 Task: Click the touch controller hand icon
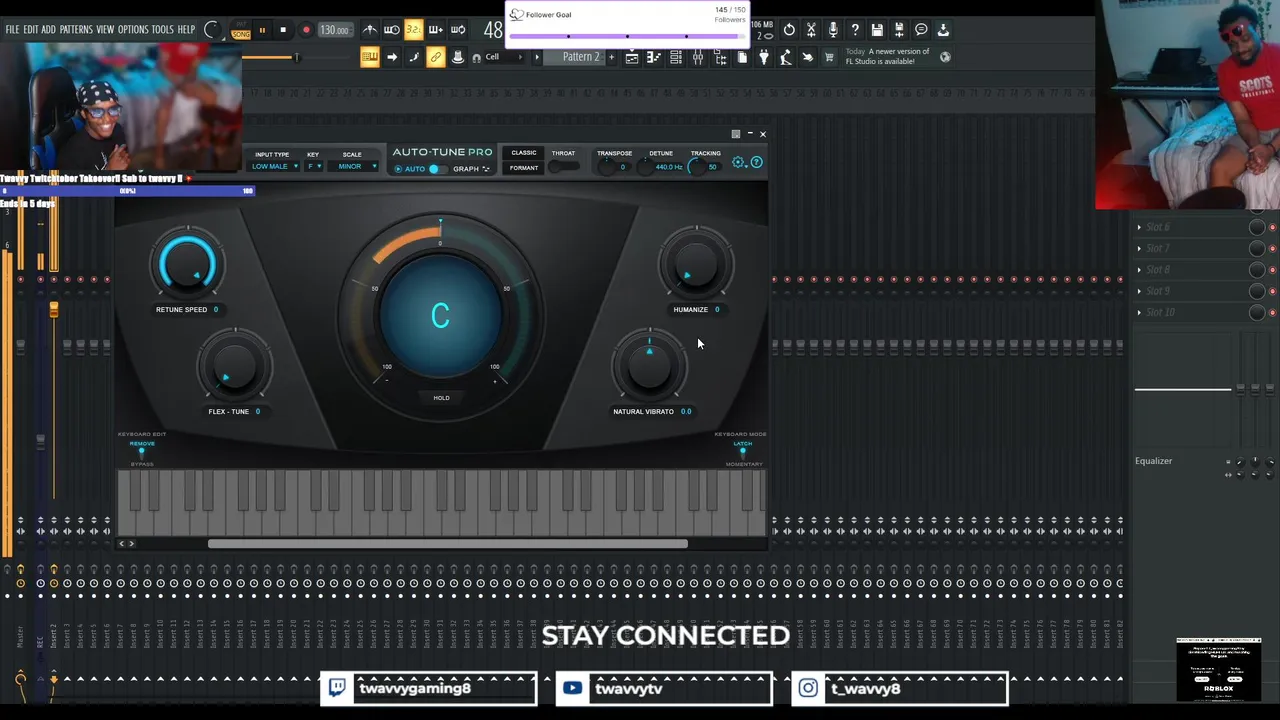pyautogui.click(x=808, y=58)
